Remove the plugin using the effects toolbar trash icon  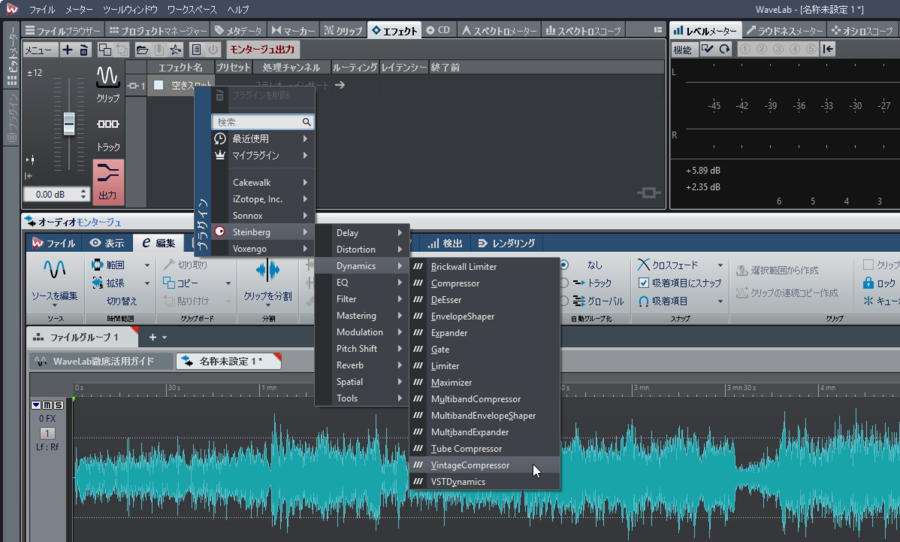click(84, 50)
